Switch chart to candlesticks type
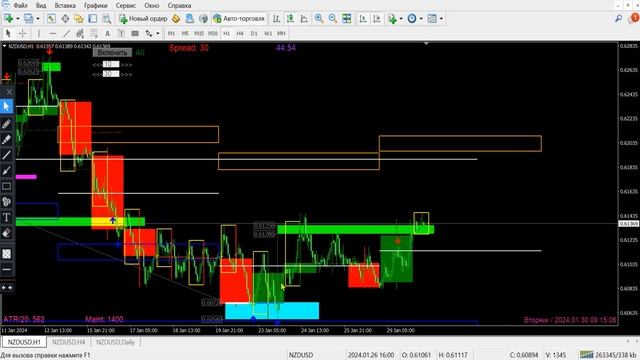Image resolution: width=640 pixels, height=360 pixels. click(x=290, y=18)
